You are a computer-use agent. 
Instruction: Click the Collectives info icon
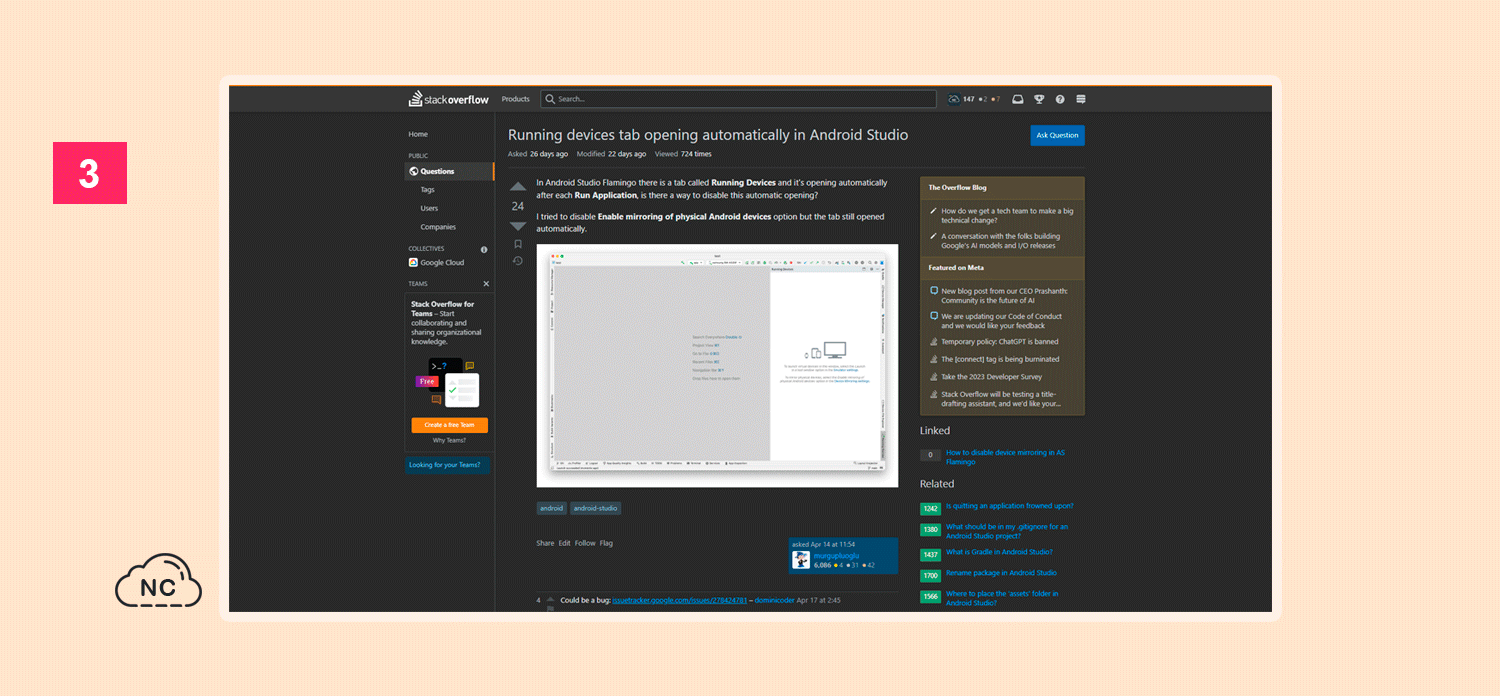(x=484, y=249)
